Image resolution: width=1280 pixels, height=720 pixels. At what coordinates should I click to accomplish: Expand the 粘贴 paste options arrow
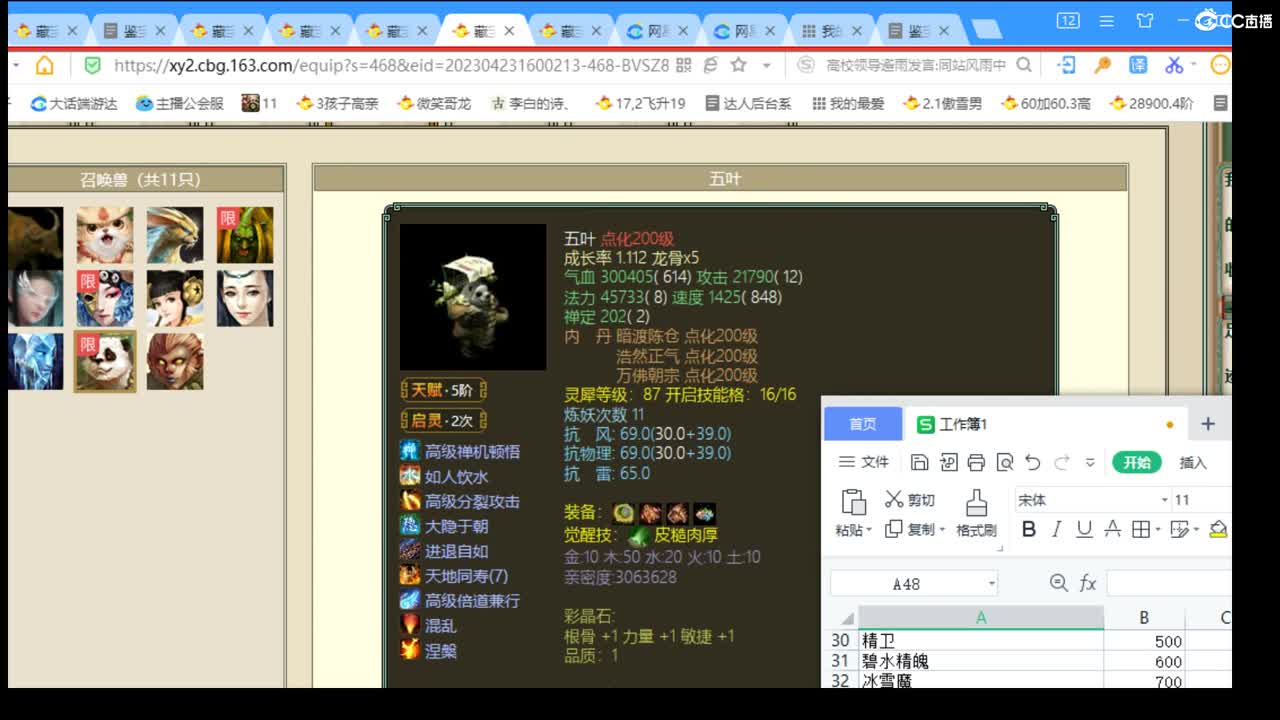[x=870, y=531]
